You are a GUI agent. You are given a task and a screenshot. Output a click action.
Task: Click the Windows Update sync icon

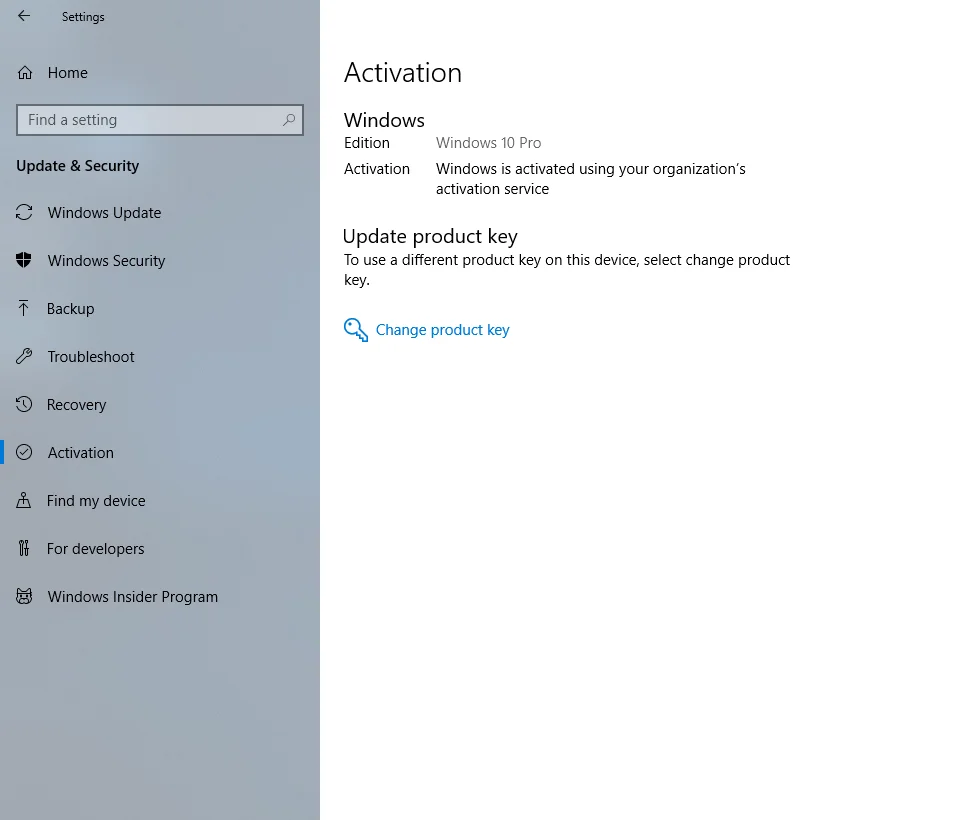point(24,212)
